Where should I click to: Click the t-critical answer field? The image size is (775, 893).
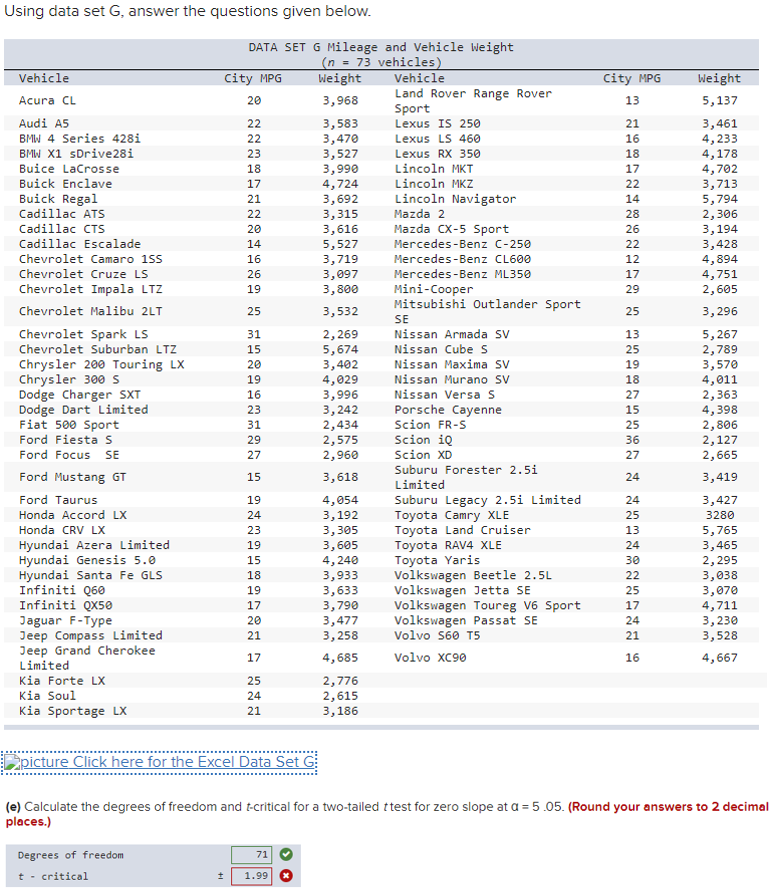251,875
